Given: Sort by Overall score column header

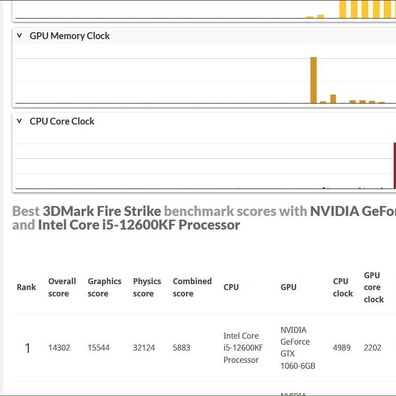Looking at the screenshot, I should point(62,287).
